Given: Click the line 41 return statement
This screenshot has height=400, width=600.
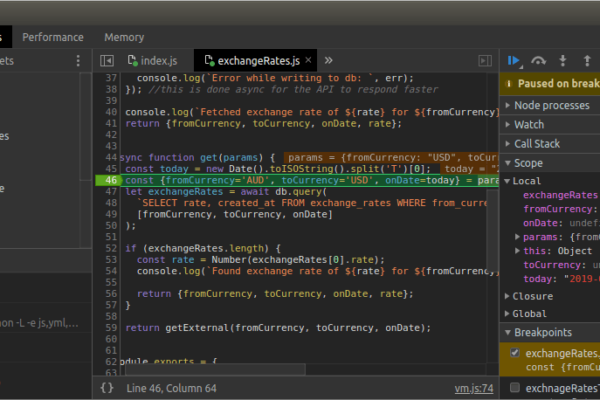Looking at the screenshot, I should (x=263, y=123).
